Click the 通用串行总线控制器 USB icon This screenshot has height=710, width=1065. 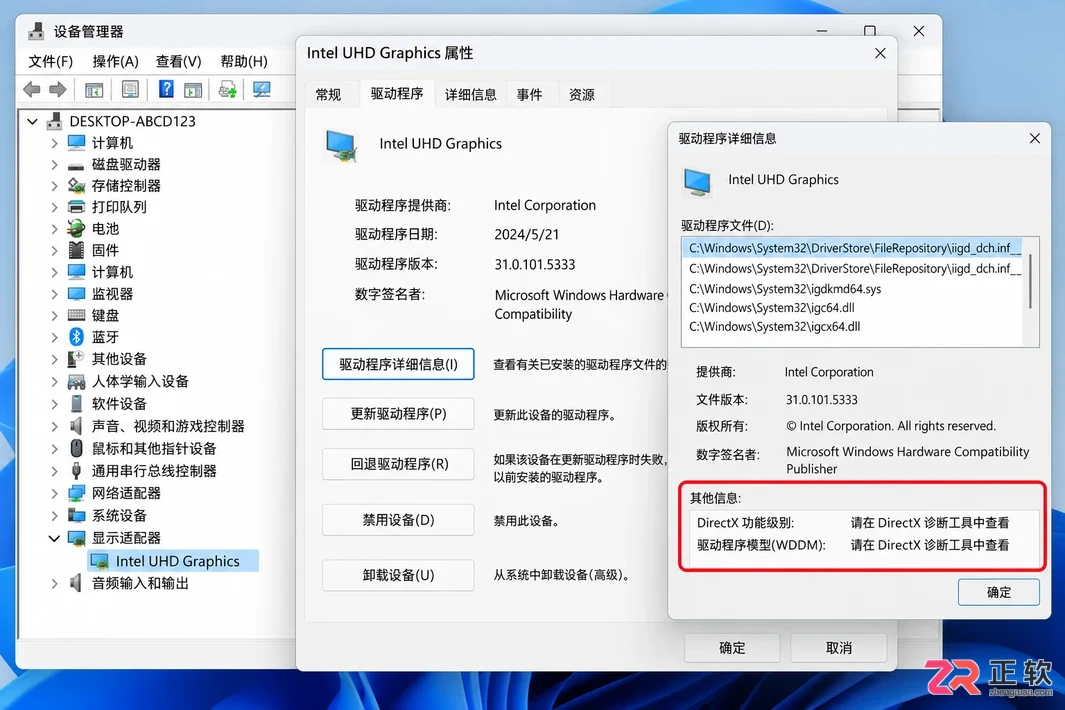click(x=76, y=471)
